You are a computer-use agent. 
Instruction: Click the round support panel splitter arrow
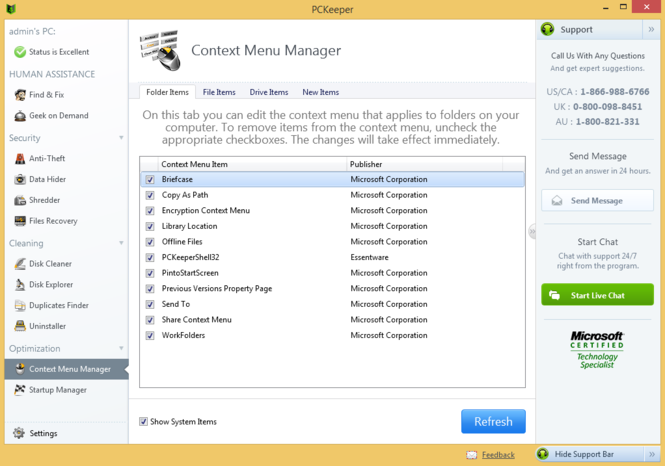(532, 232)
